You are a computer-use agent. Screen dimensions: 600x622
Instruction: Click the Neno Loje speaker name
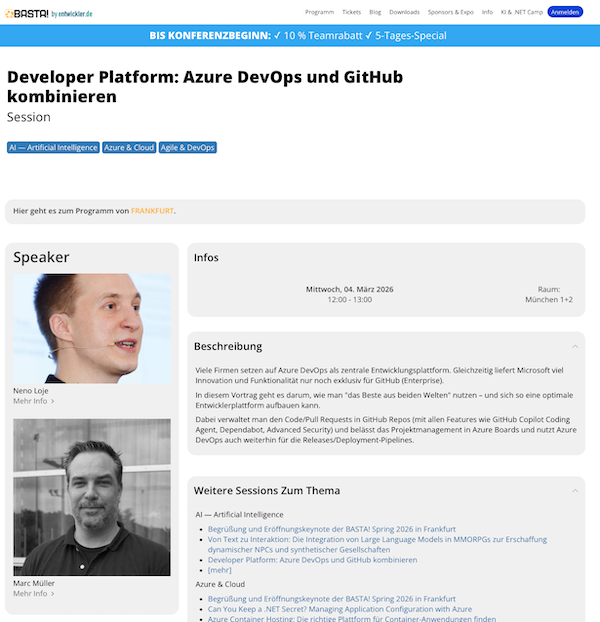click(31, 391)
